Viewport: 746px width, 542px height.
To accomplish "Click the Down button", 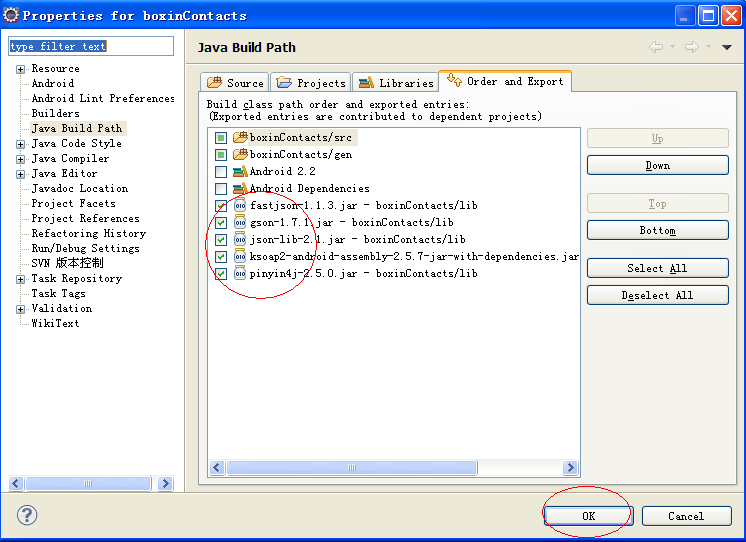I will [x=658, y=165].
